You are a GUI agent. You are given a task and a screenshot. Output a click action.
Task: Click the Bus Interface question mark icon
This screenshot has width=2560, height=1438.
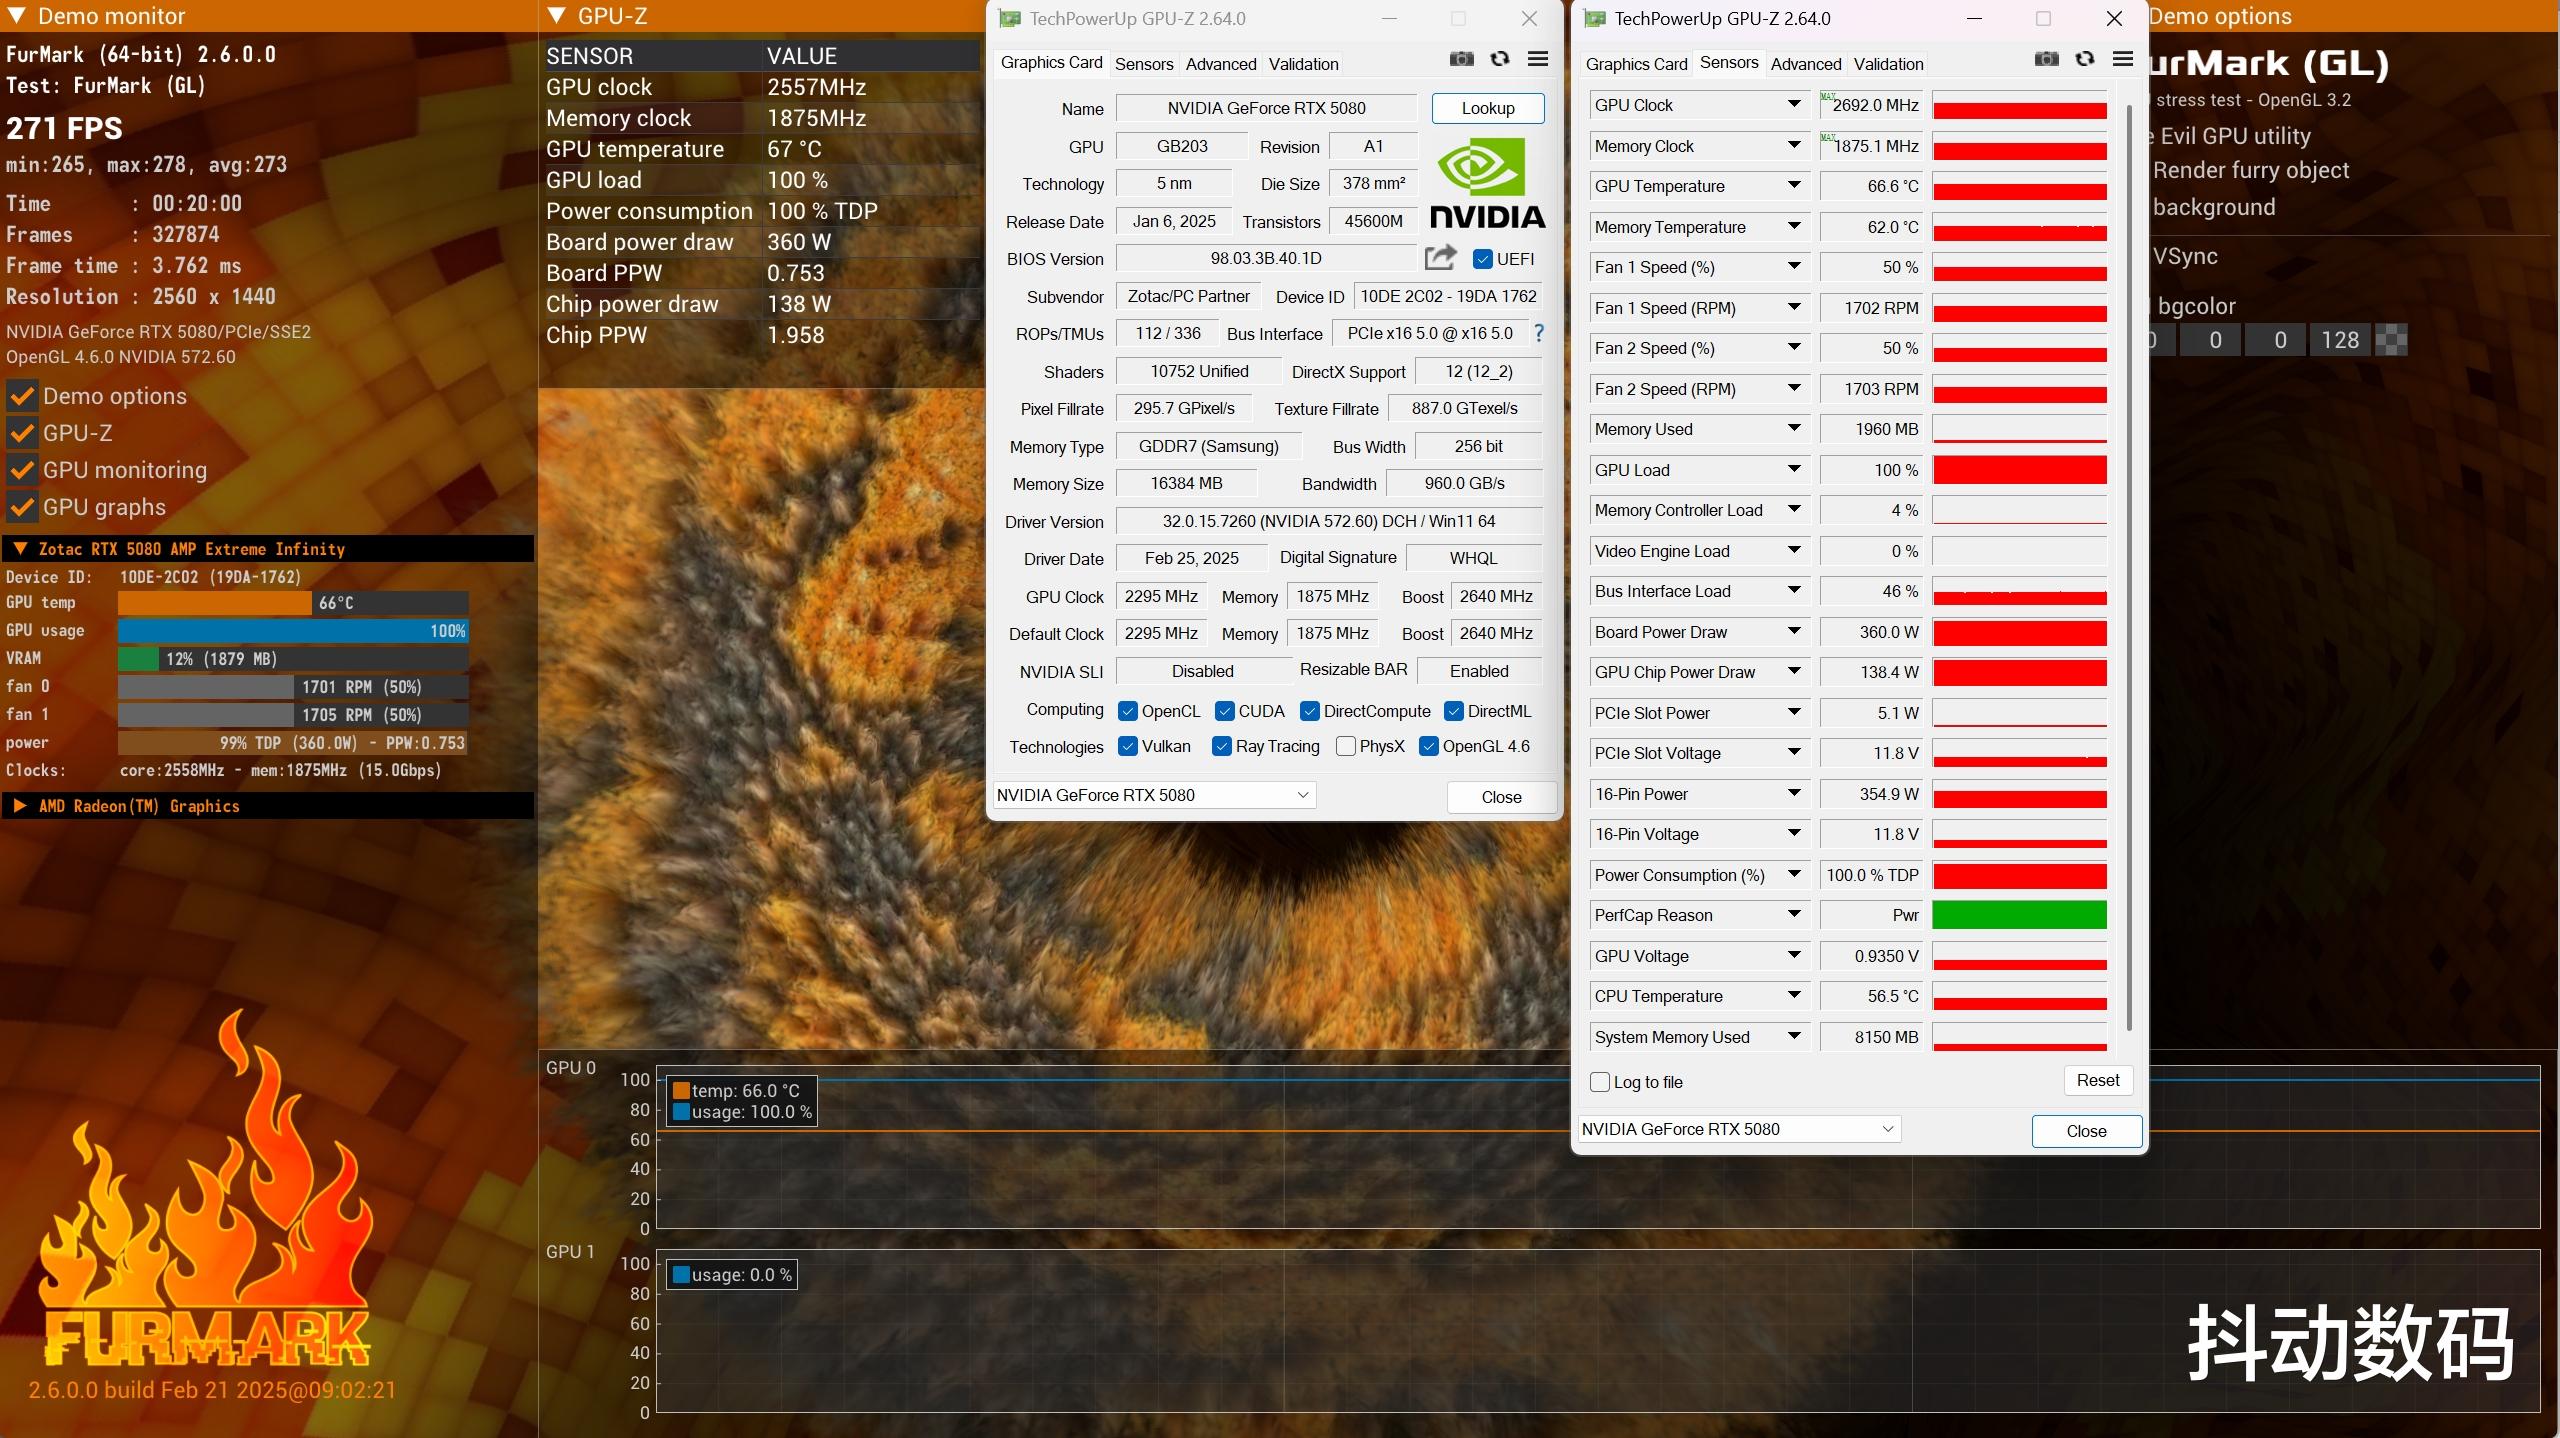pyautogui.click(x=1539, y=334)
